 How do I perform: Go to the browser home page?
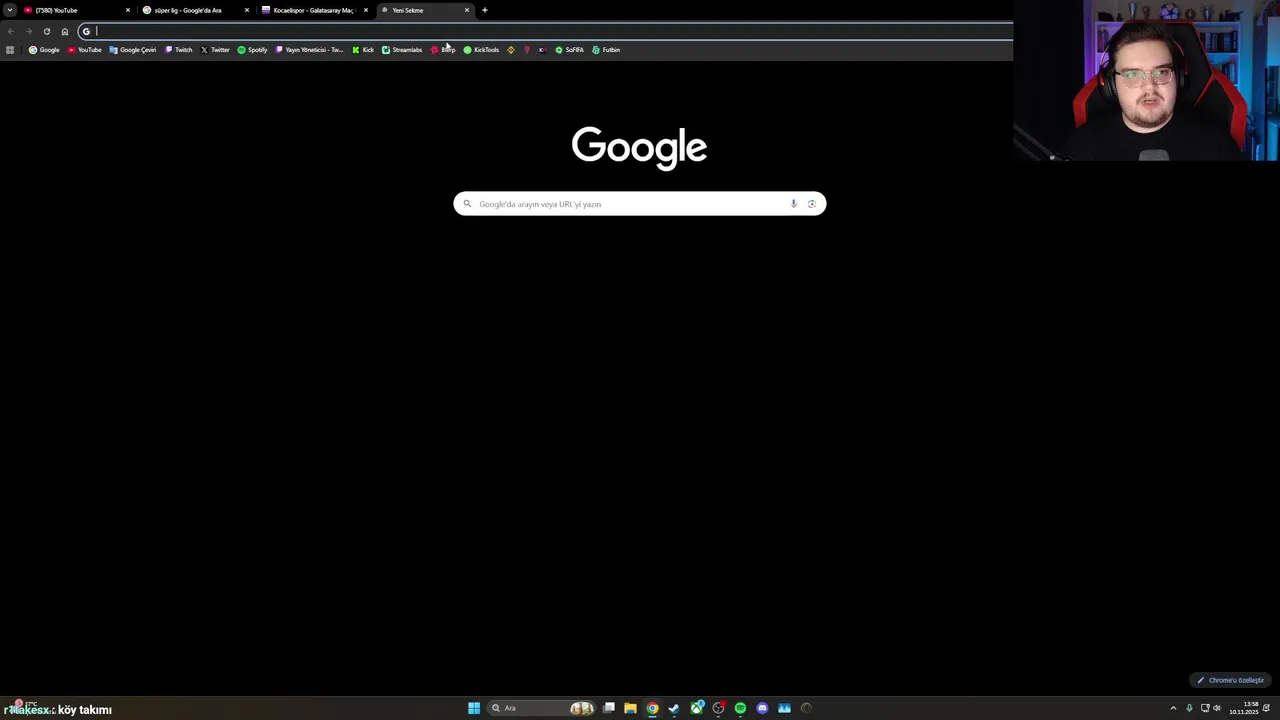click(x=65, y=31)
